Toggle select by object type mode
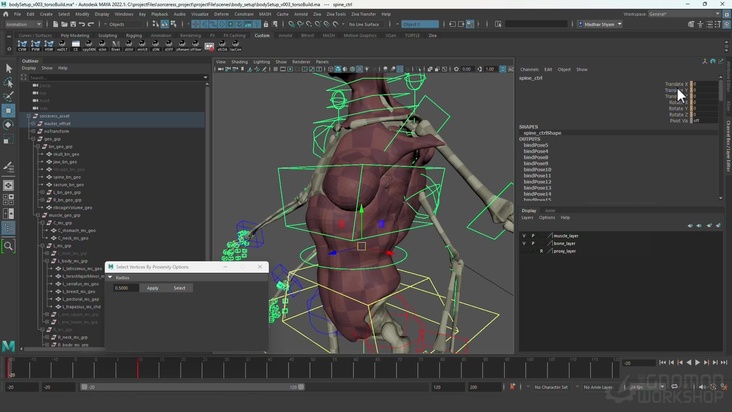 (x=165, y=24)
